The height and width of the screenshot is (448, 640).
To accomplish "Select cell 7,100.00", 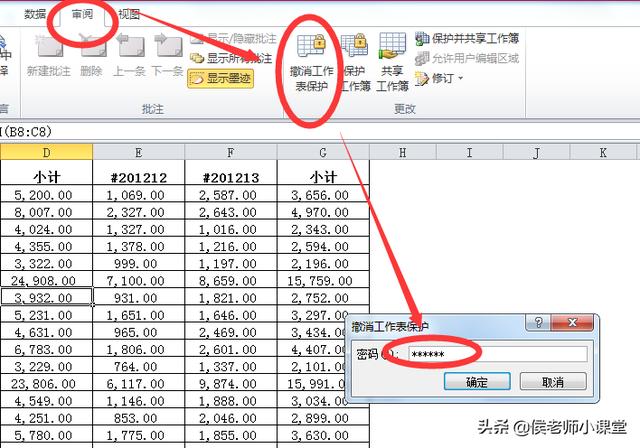I will pos(139,280).
